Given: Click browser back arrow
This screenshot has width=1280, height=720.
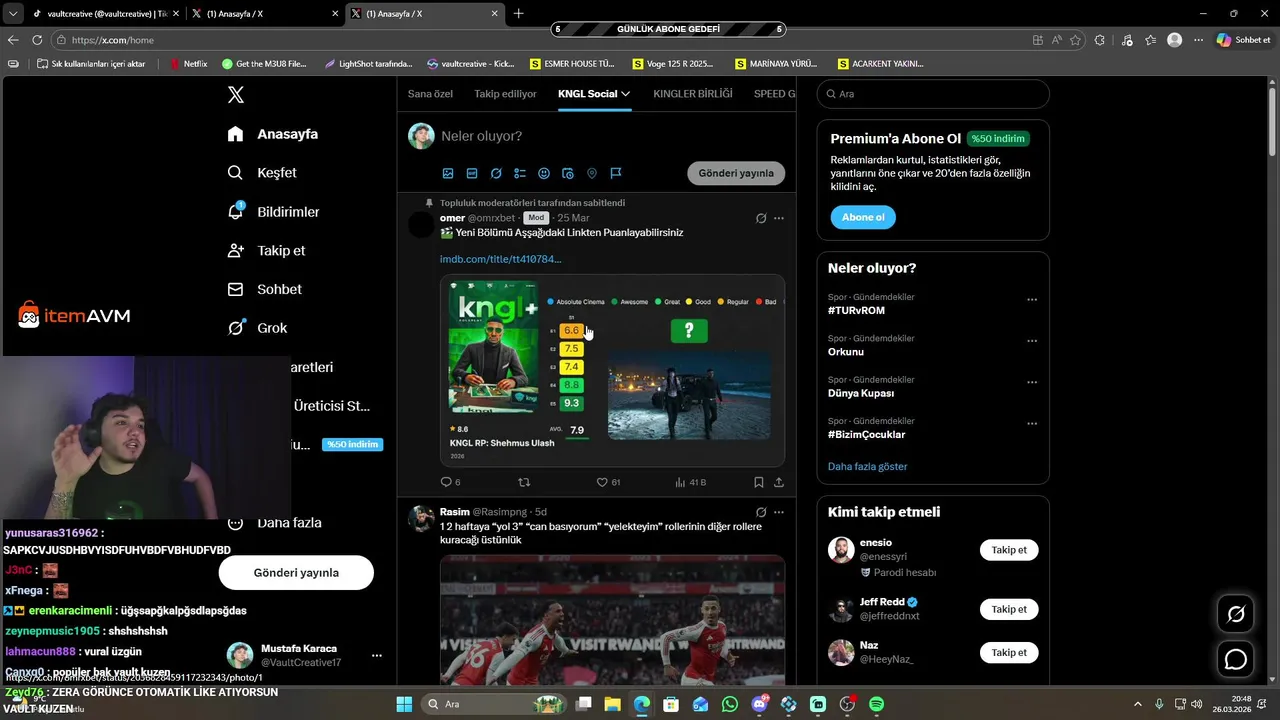Looking at the screenshot, I should pos(13,40).
